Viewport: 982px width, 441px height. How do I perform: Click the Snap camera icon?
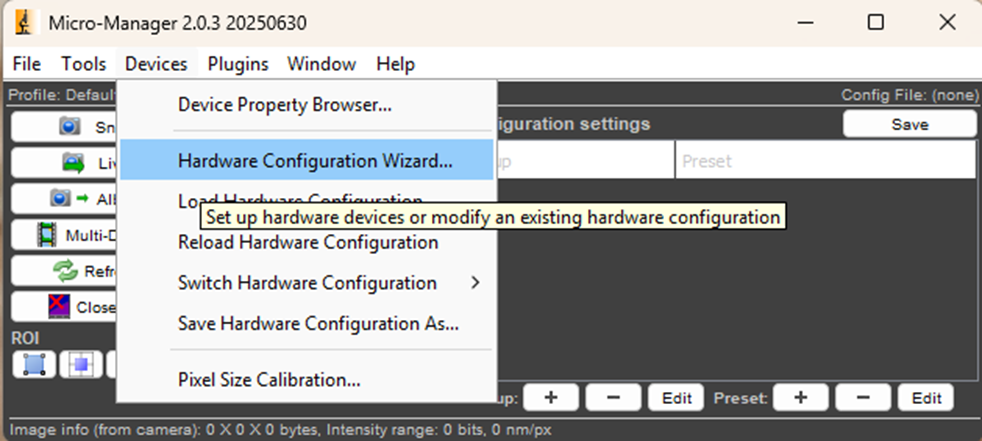(x=70, y=126)
